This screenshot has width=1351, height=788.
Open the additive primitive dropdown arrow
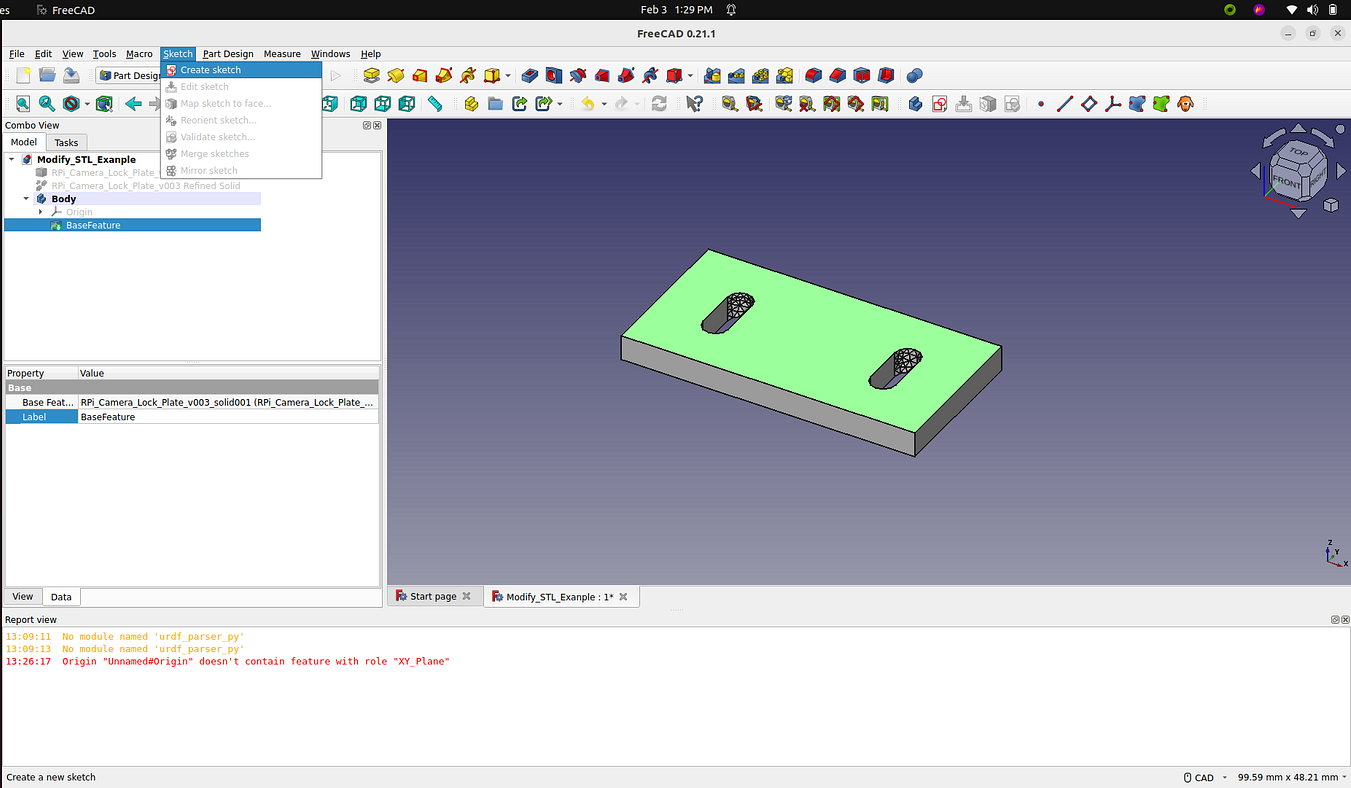(508, 75)
